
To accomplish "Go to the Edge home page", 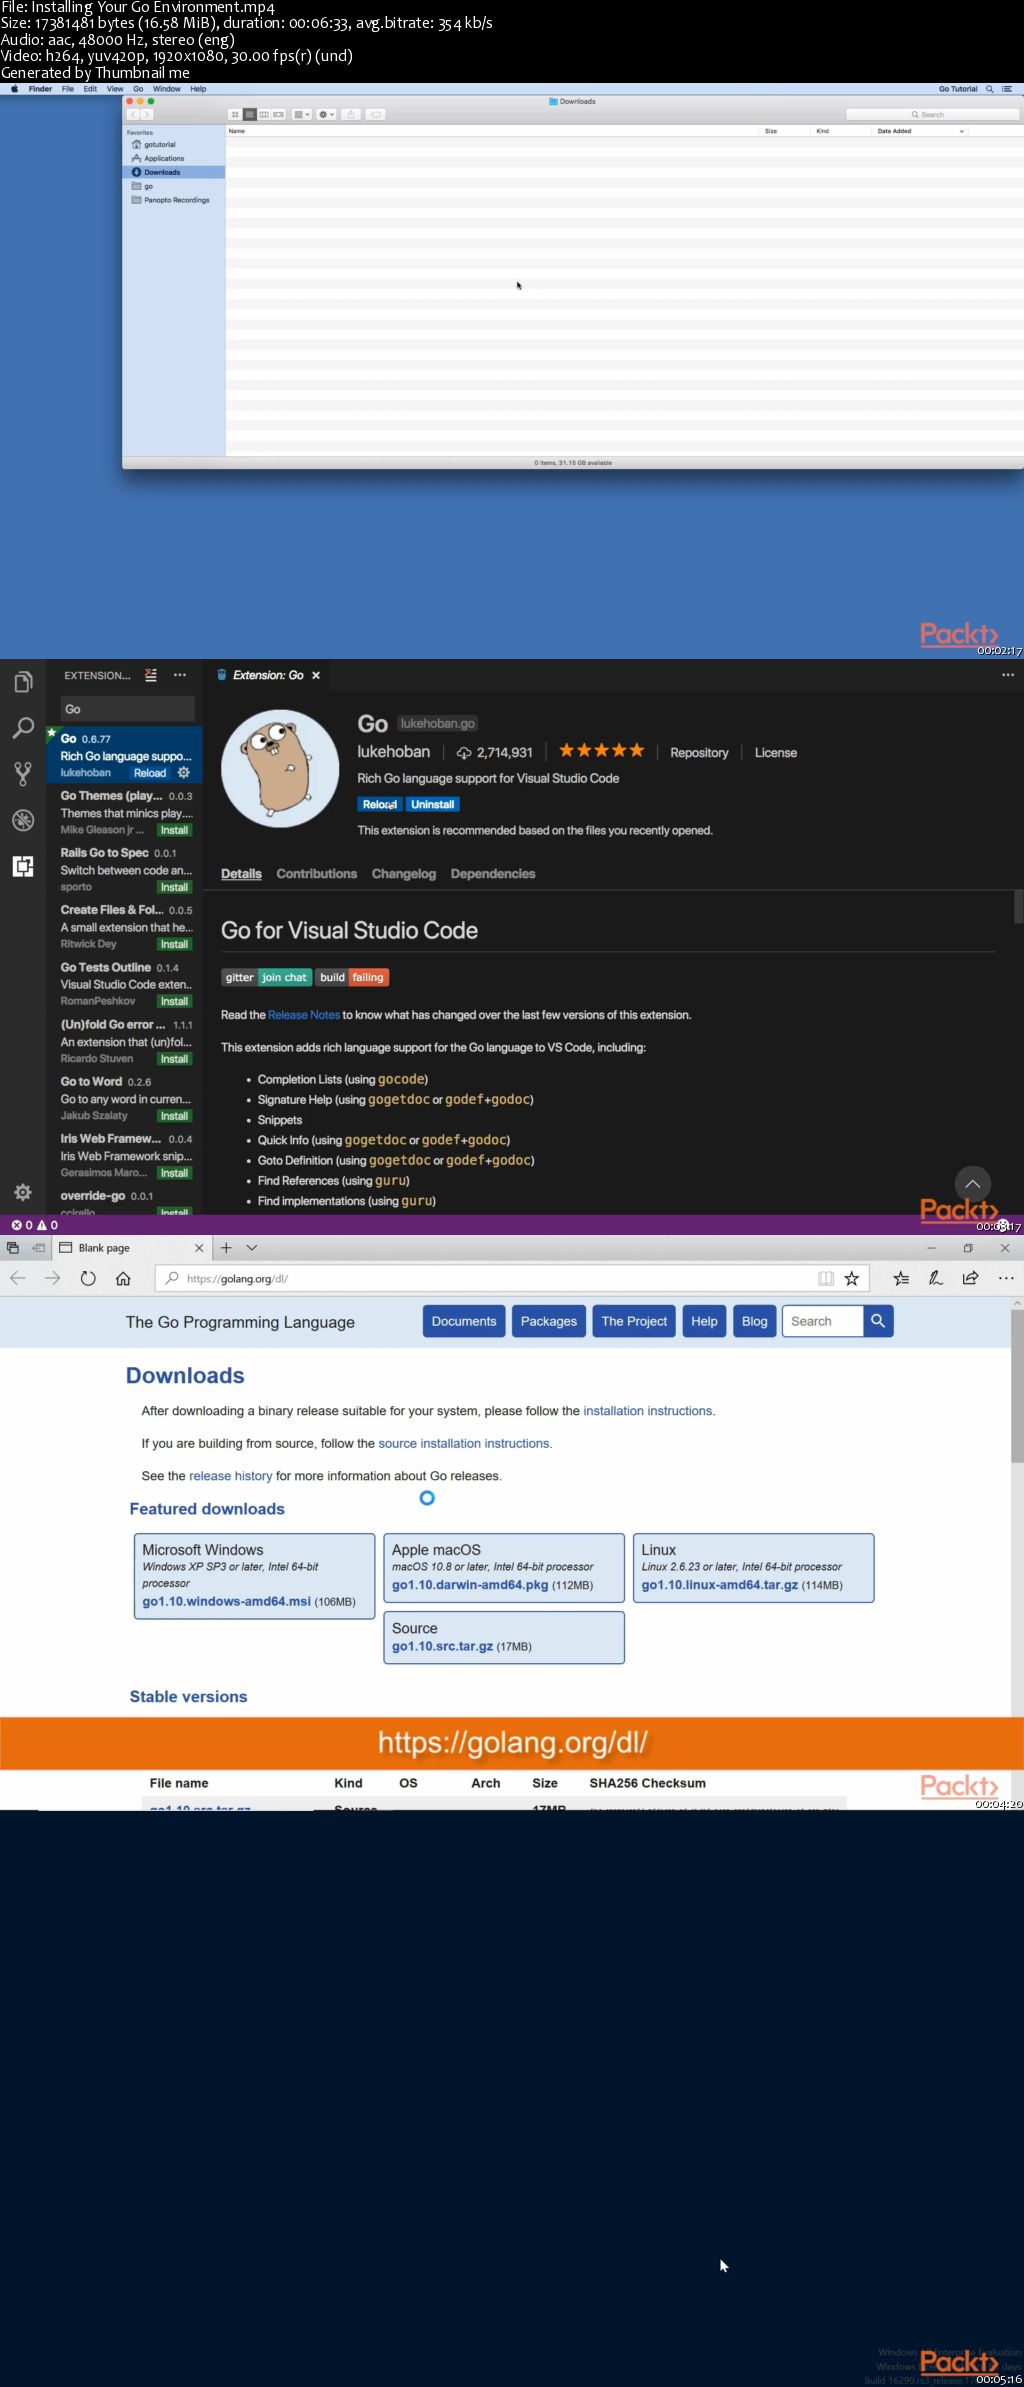I will click(x=123, y=1278).
